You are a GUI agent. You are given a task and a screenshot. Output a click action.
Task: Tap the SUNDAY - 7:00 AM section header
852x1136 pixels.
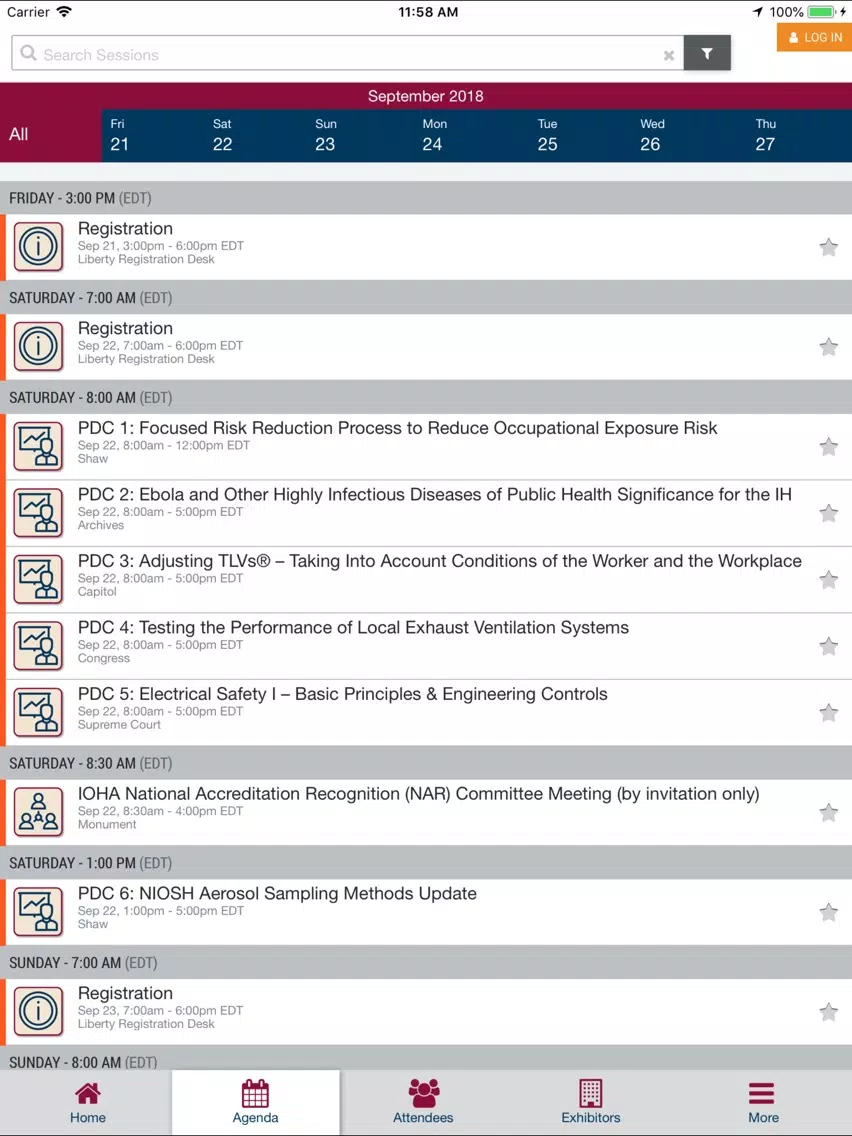pyautogui.click(x=426, y=963)
